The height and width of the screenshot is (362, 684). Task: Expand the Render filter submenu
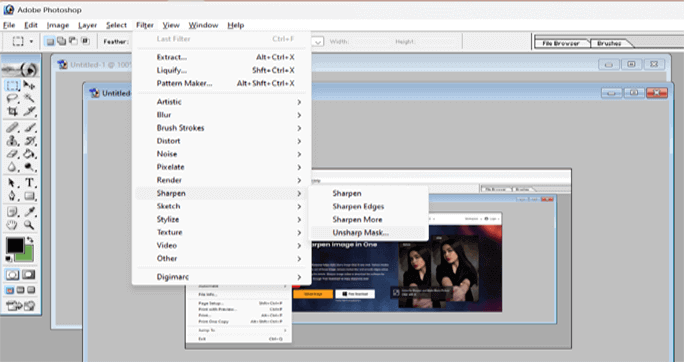click(223, 180)
